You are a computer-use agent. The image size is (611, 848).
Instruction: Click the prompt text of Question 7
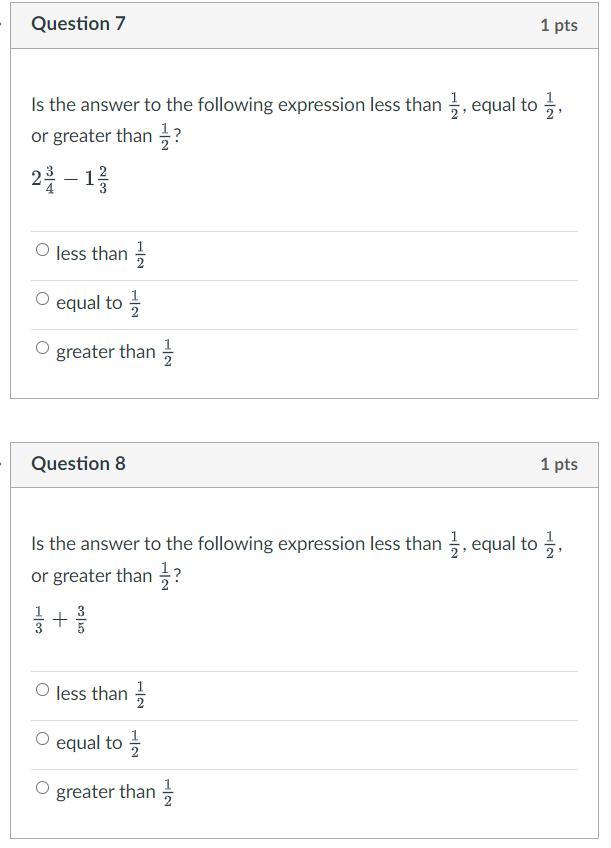point(297,120)
